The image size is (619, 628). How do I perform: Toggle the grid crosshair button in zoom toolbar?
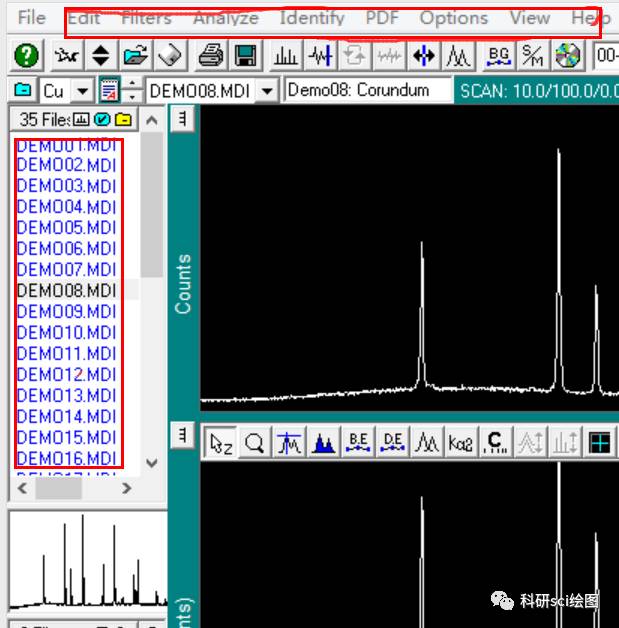tap(600, 443)
